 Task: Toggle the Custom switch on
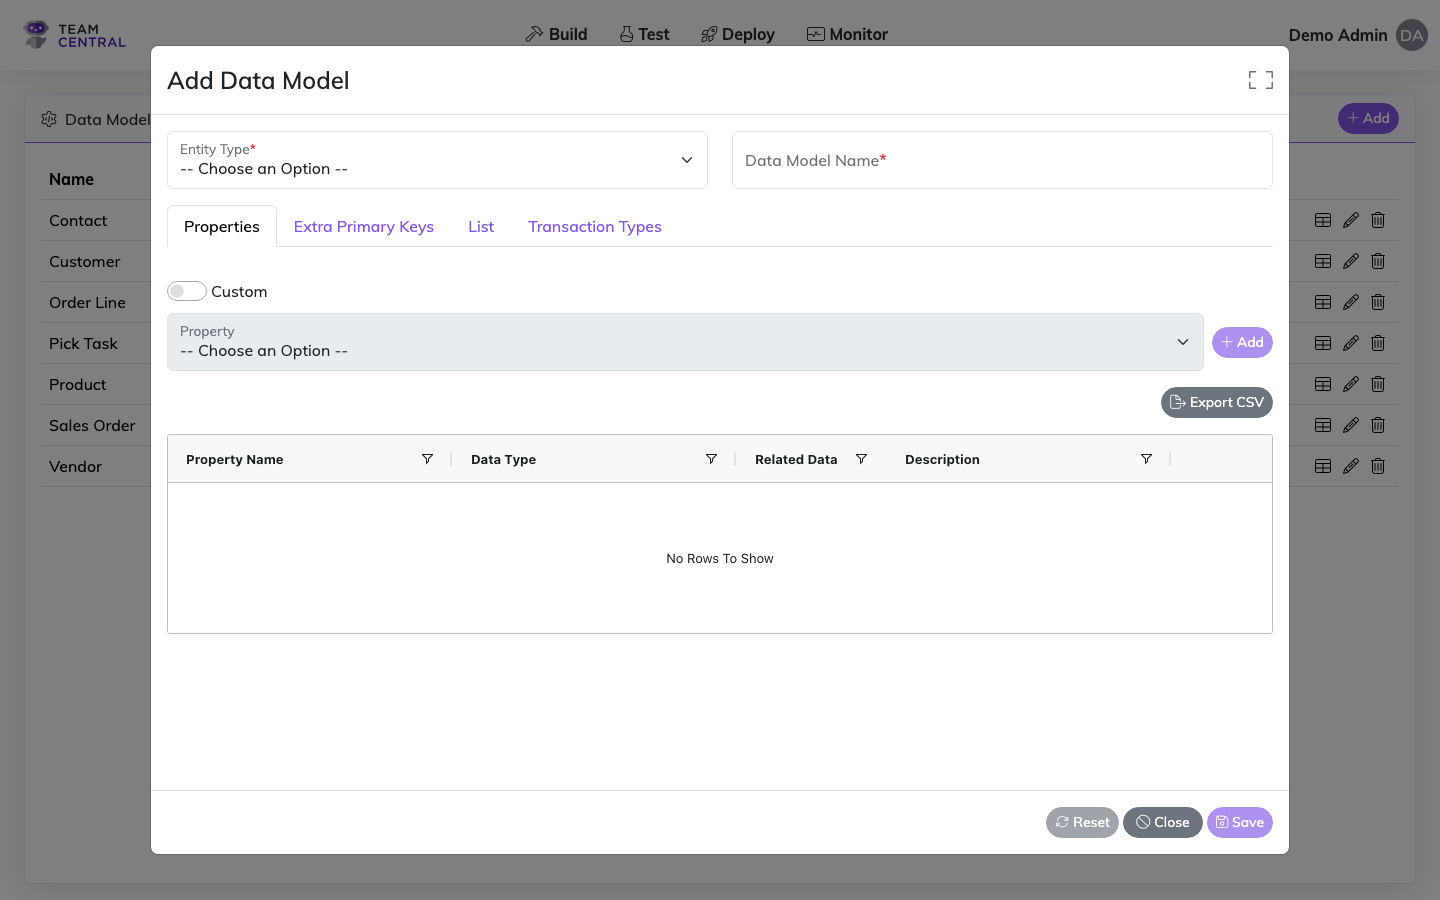click(187, 291)
